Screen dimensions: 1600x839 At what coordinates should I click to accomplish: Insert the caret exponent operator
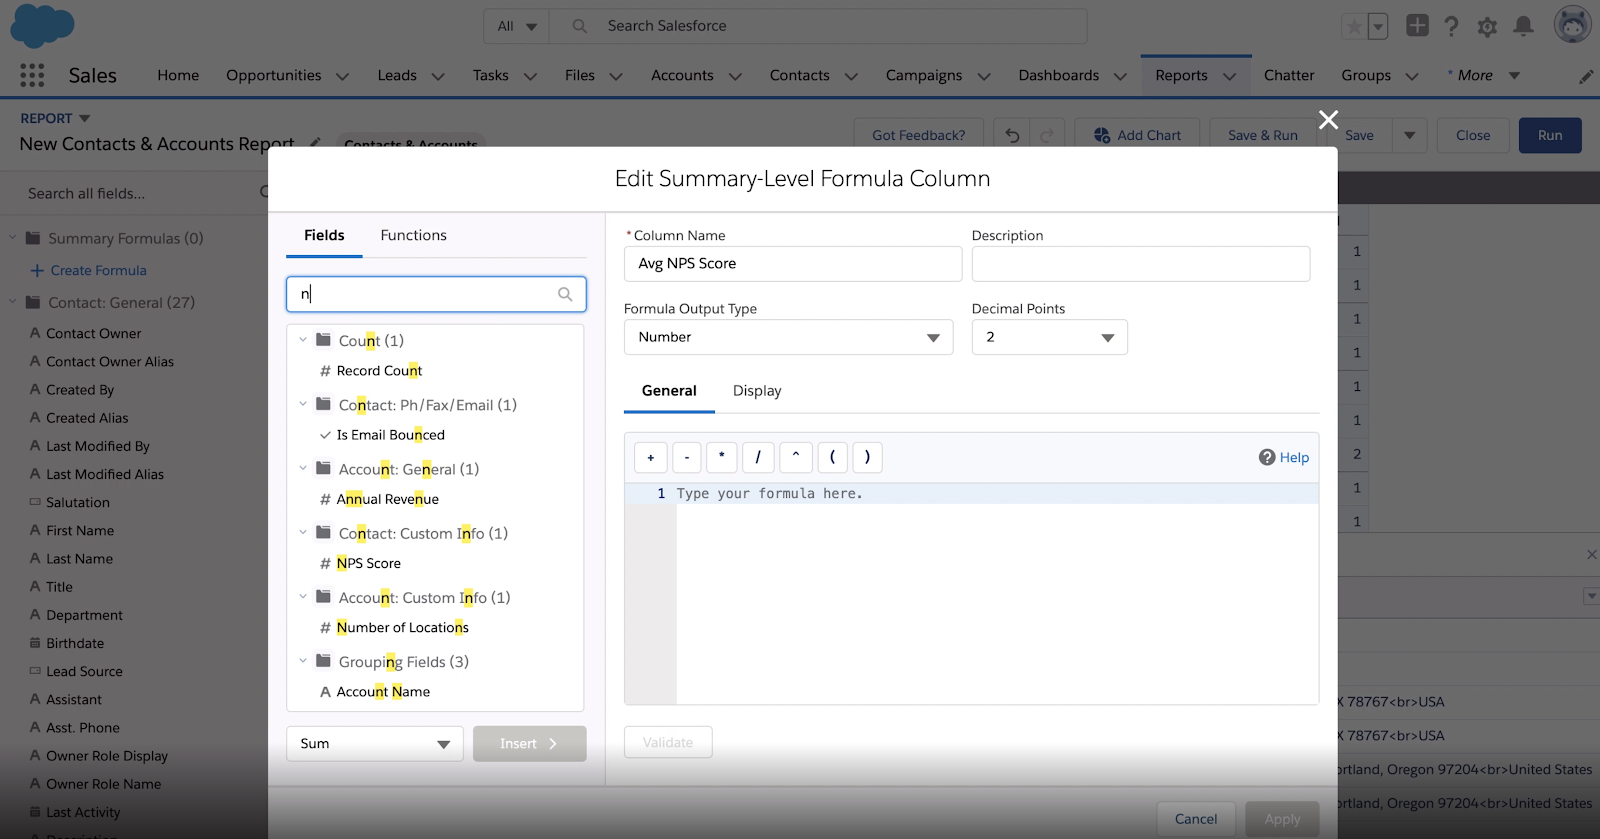(x=795, y=457)
